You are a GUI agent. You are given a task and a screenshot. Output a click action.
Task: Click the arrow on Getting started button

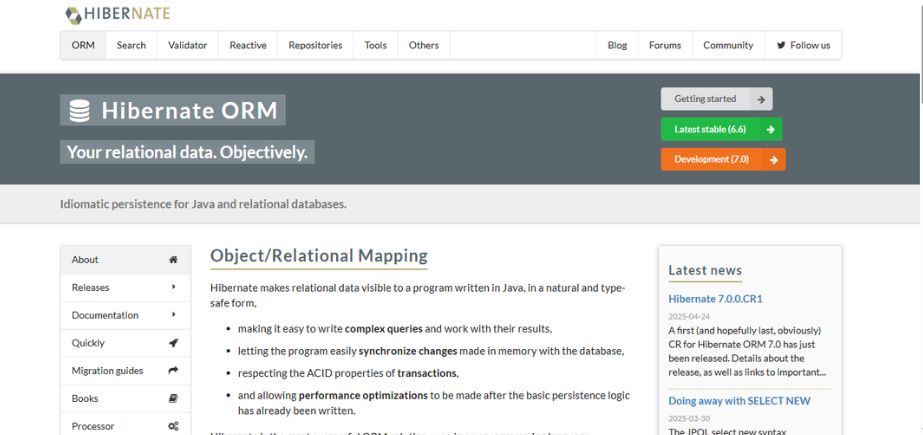click(761, 99)
